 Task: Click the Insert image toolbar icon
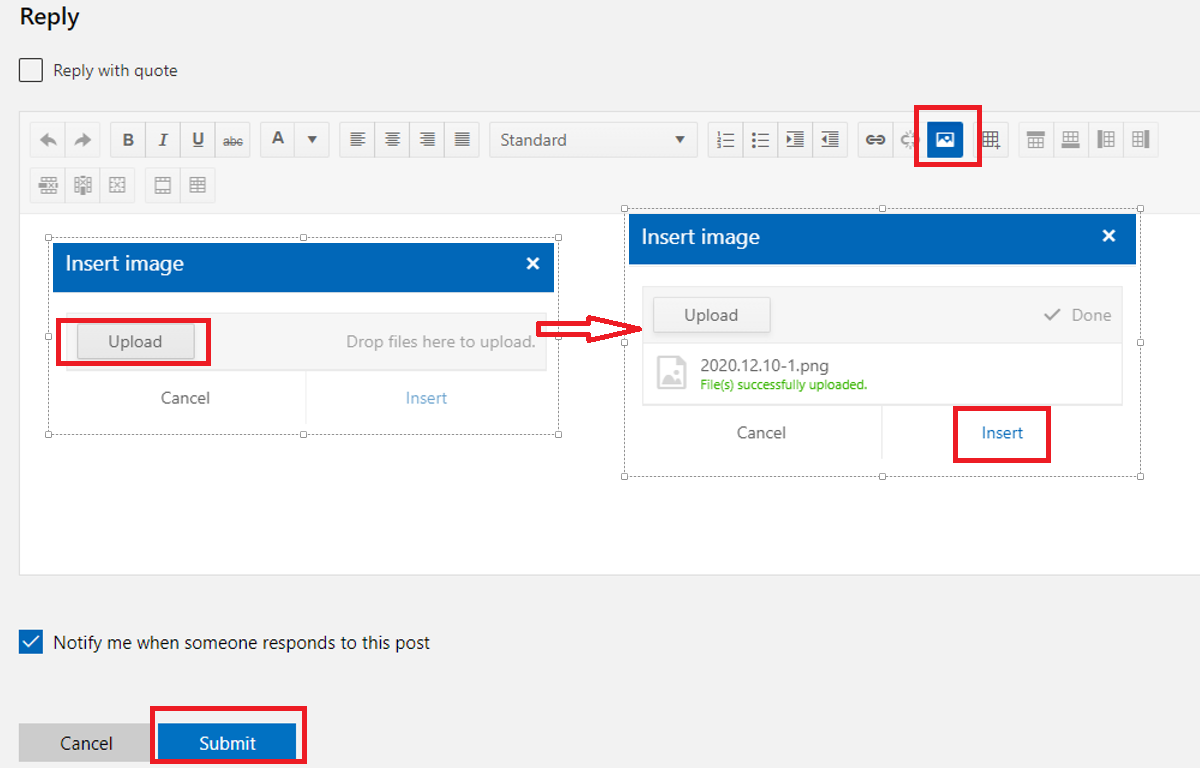pyautogui.click(x=945, y=140)
